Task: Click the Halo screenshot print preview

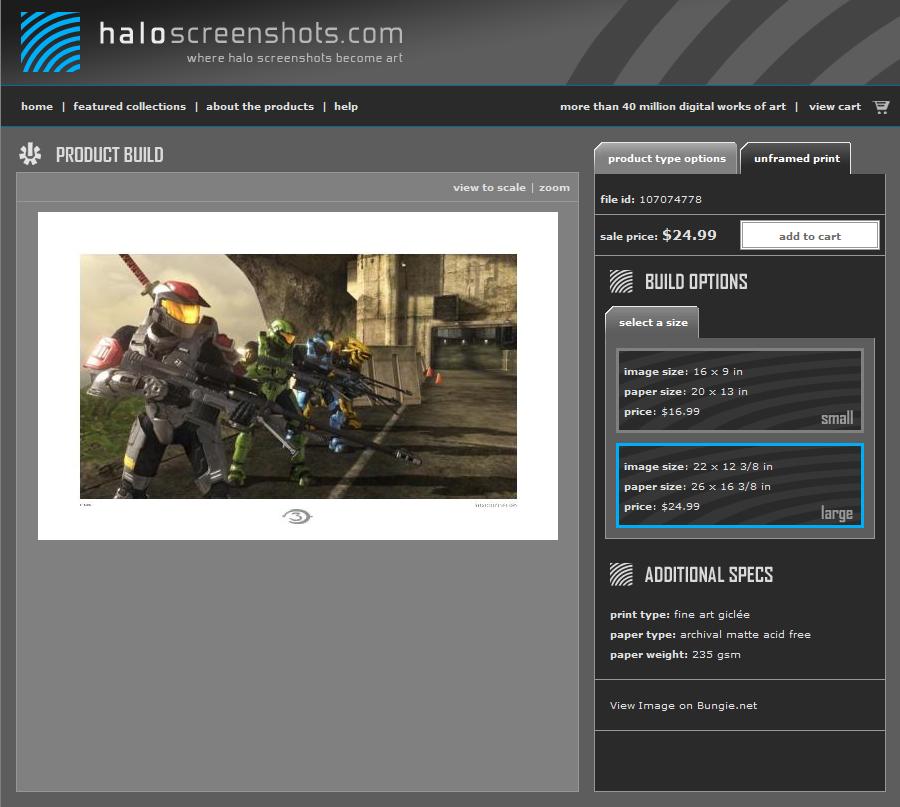Action: 298,376
